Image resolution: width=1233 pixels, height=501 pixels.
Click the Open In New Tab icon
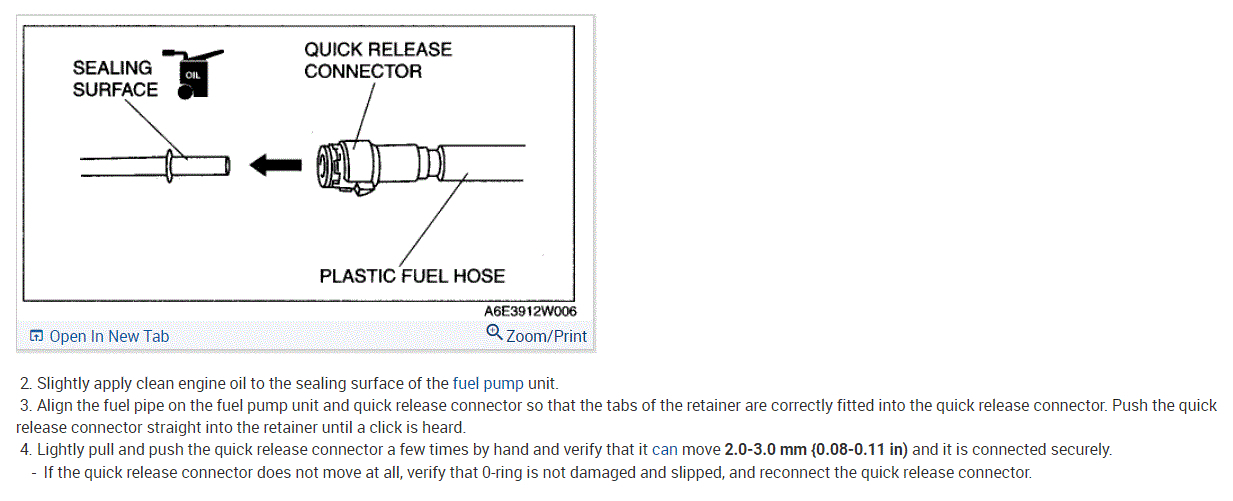pyautogui.click(x=36, y=336)
